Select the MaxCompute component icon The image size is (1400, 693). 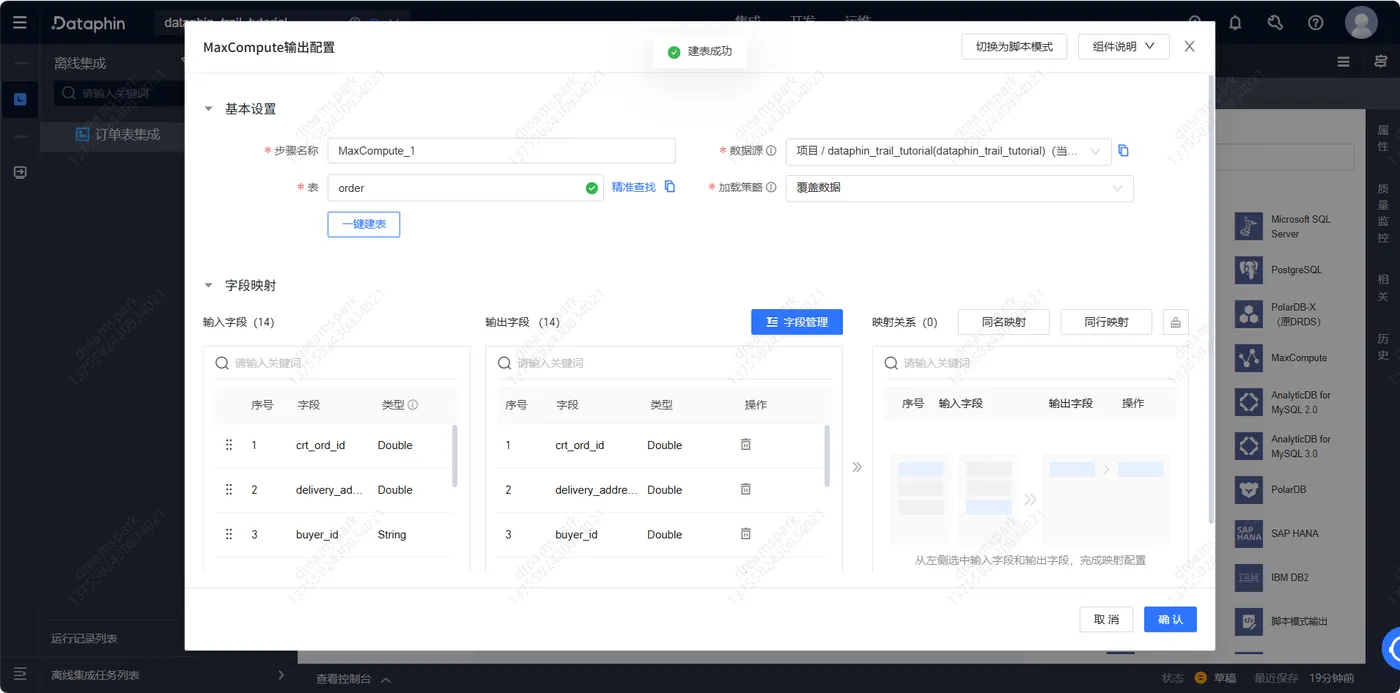[1249, 358]
